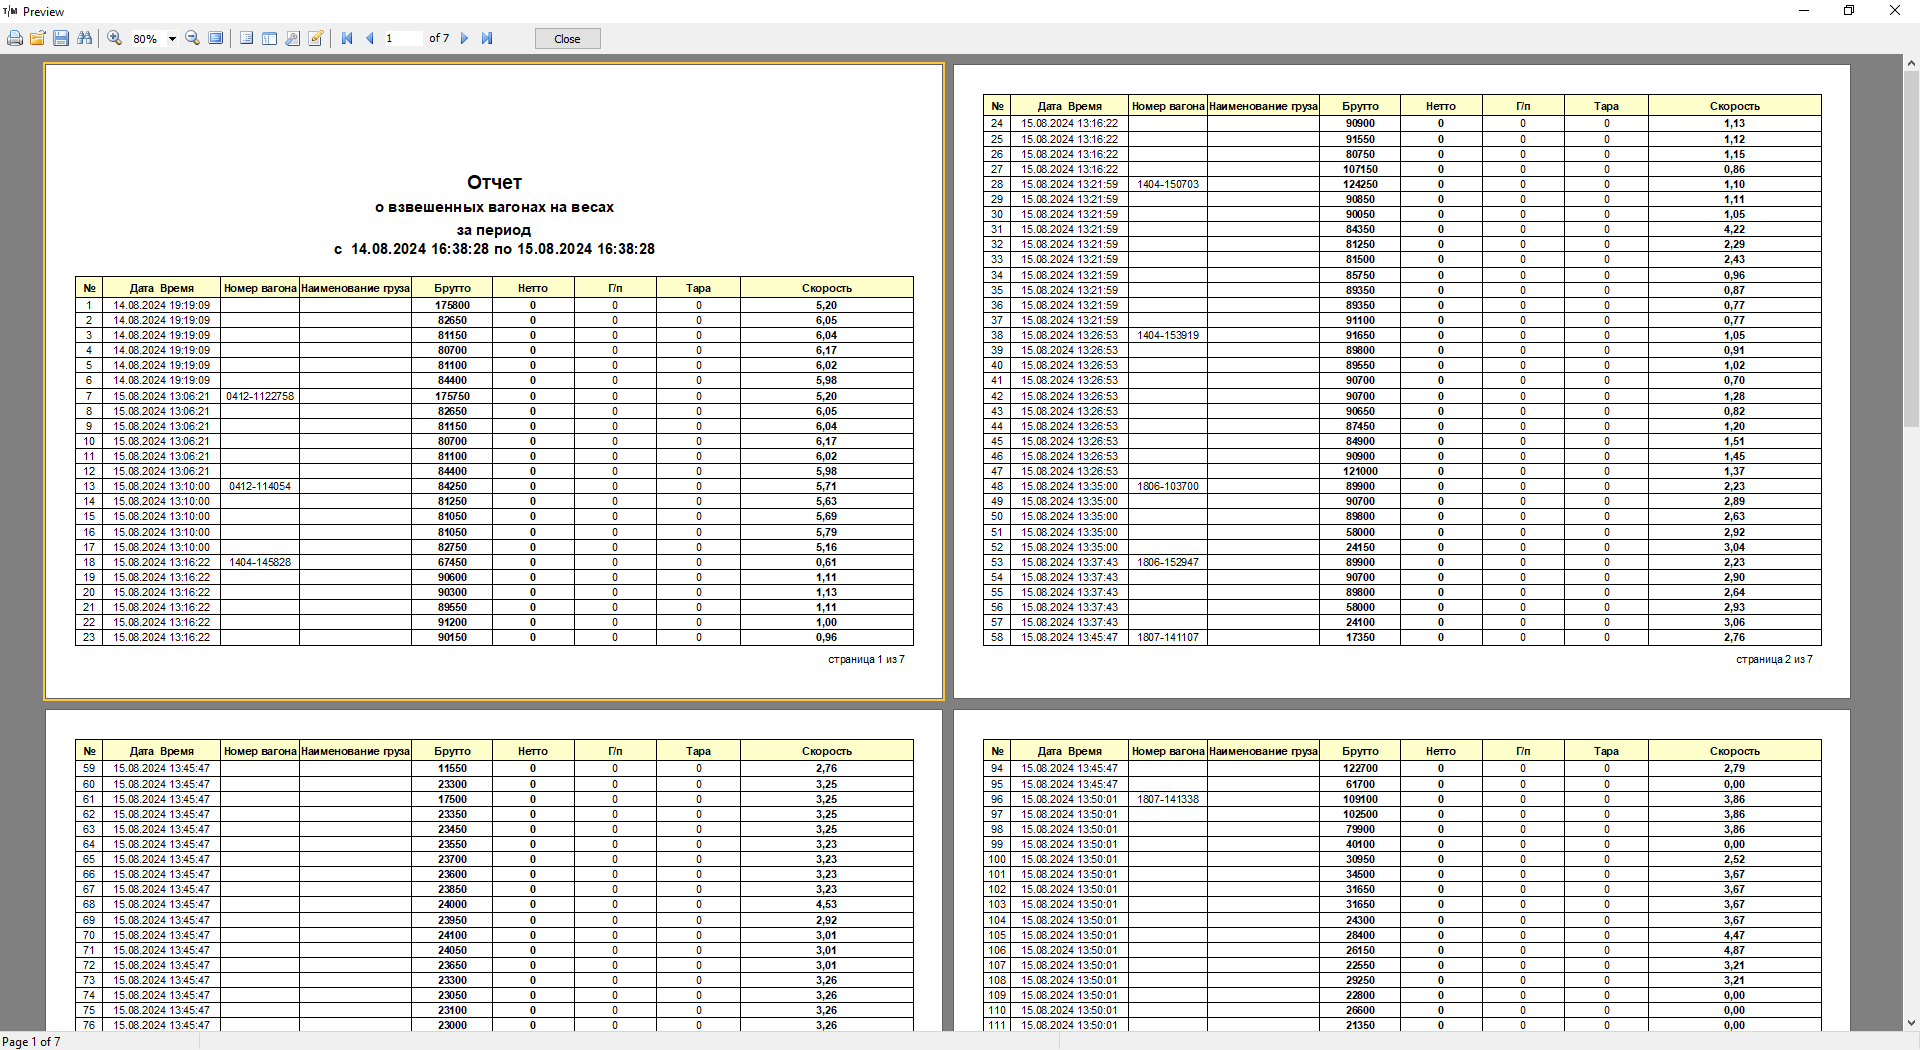Click the Print icon in the toolbar
This screenshot has height=1050, width=1920.
[x=15, y=38]
